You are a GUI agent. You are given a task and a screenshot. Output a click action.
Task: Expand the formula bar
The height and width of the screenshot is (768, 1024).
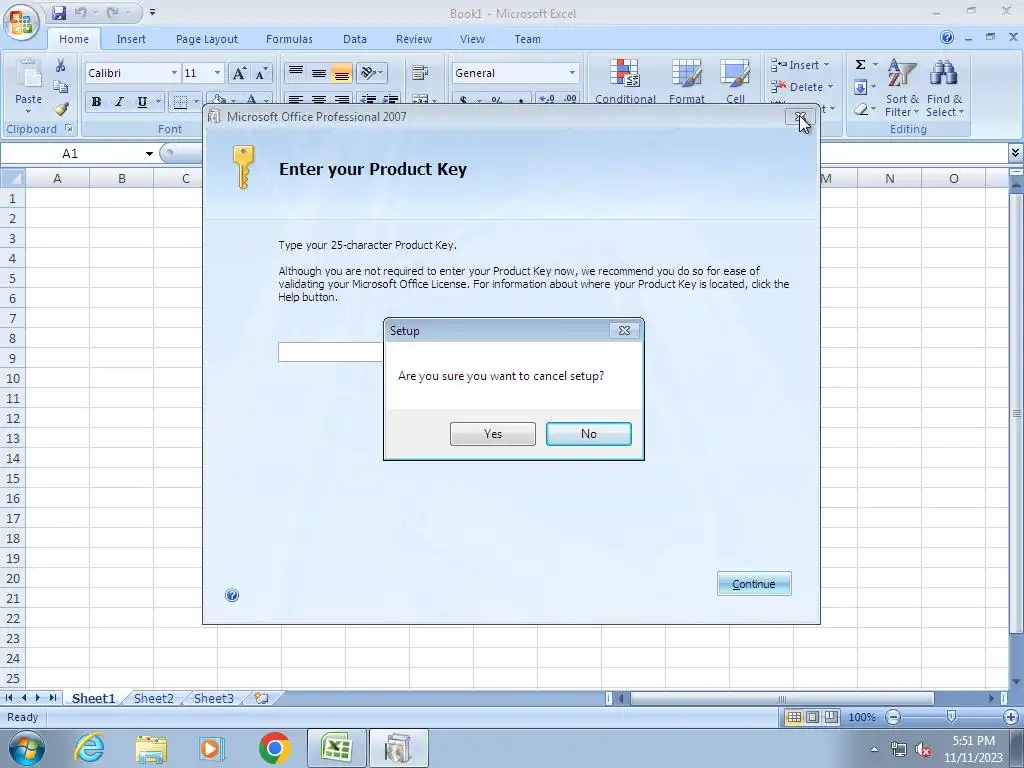click(1015, 153)
